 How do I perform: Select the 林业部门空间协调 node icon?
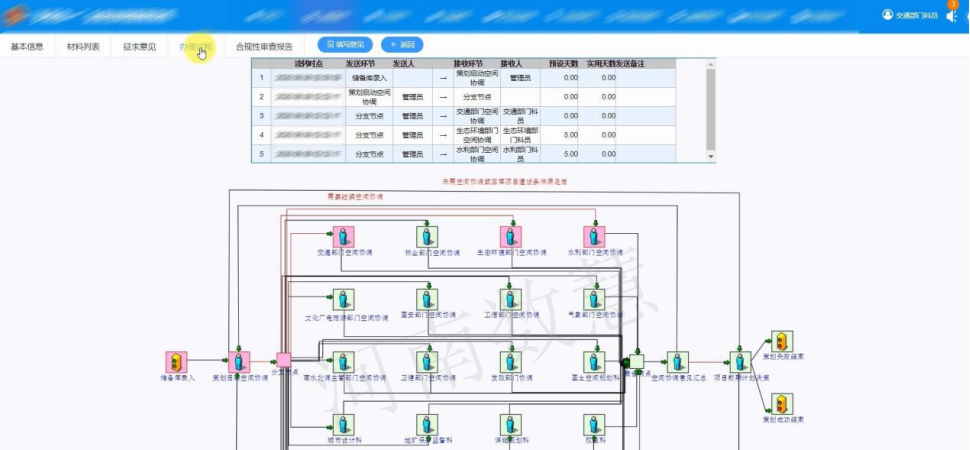[428, 237]
